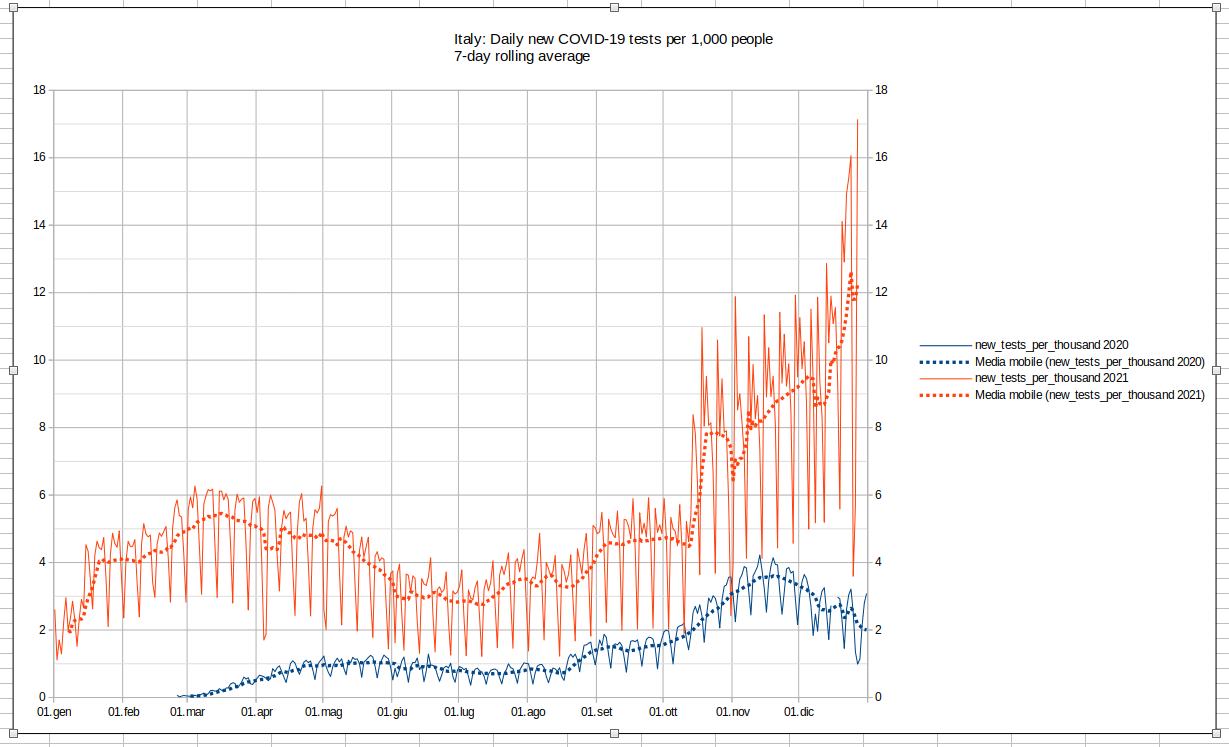Click the '18' label on left y-axis
1229x747 pixels.
click(x=39, y=90)
